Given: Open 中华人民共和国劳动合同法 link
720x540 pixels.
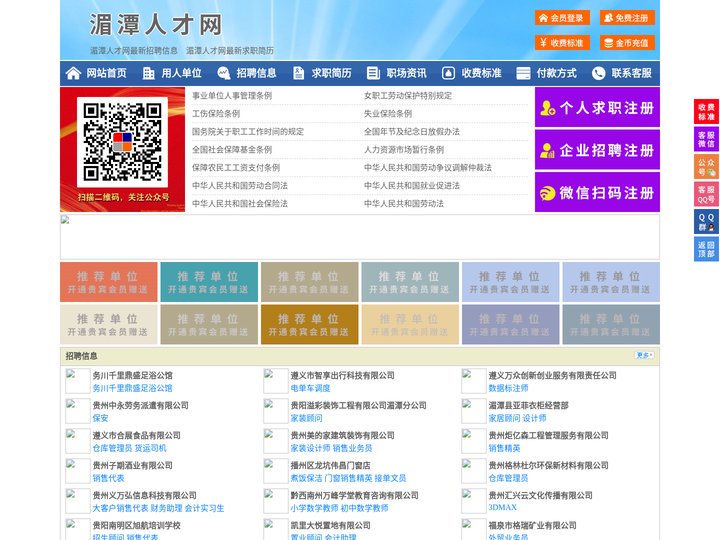Looking at the screenshot, I should (240, 186).
